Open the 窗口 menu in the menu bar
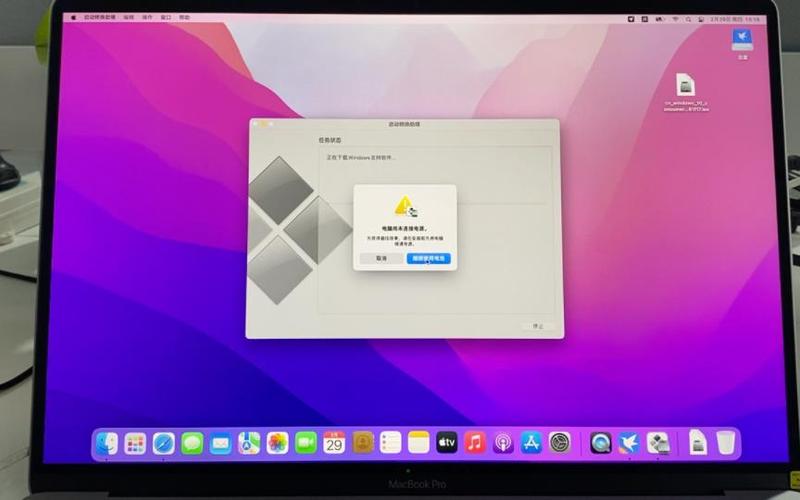 tap(166, 17)
